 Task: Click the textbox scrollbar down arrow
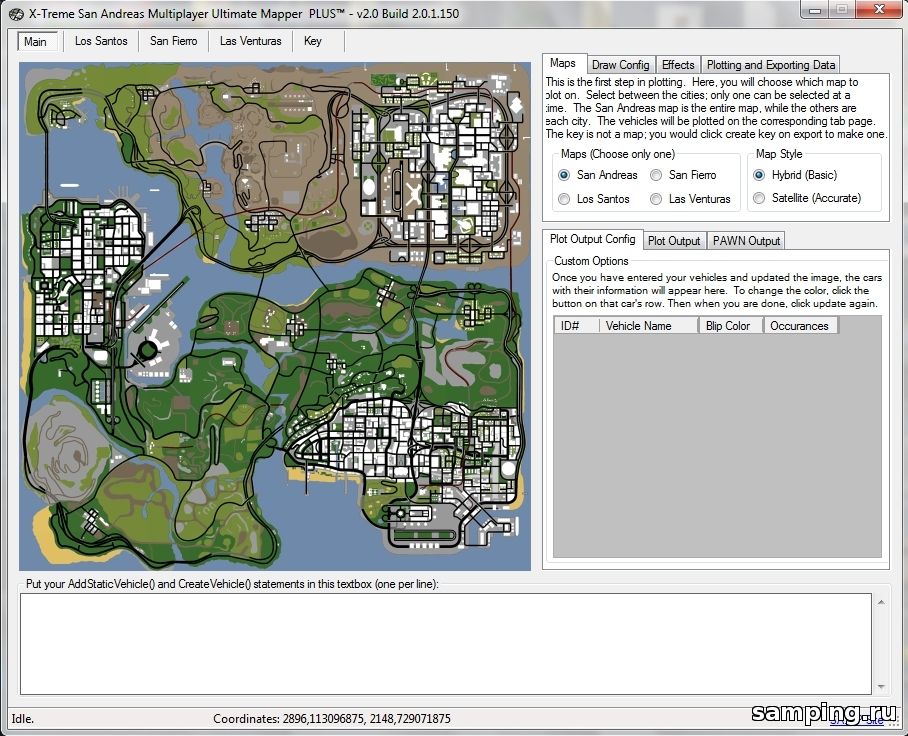pos(881,687)
